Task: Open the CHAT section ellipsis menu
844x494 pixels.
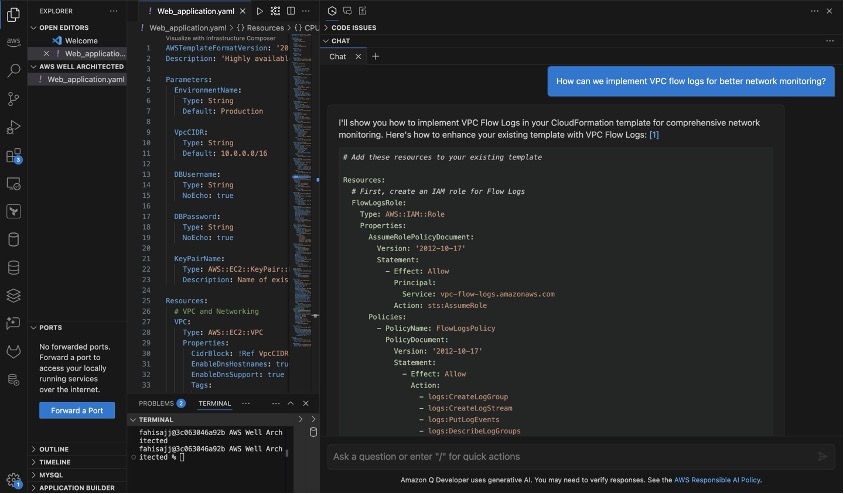Action: pos(829,41)
